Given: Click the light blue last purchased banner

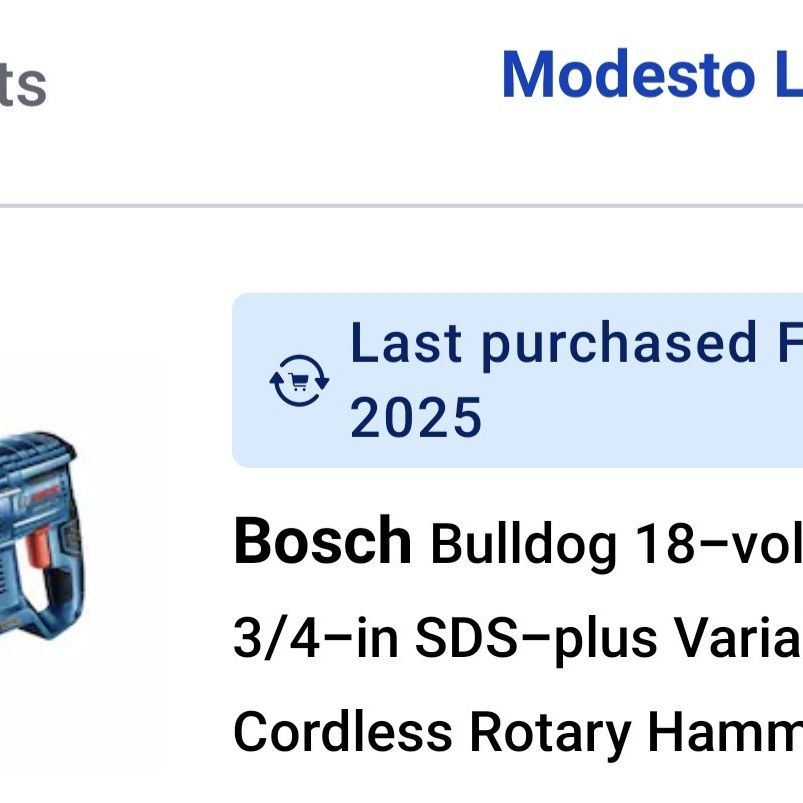Looking at the screenshot, I should click(x=517, y=380).
